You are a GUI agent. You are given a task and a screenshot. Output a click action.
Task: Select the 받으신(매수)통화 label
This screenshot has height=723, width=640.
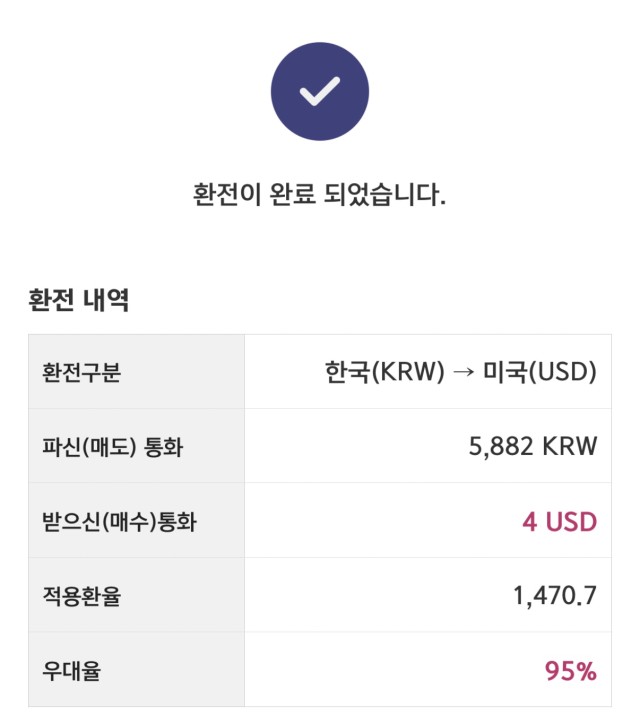click(119, 521)
